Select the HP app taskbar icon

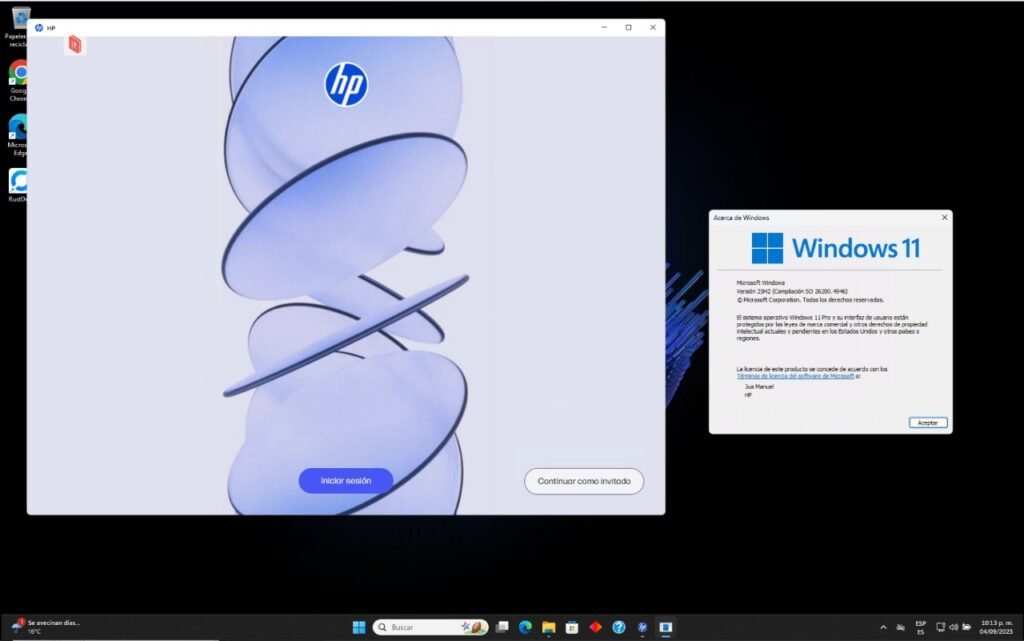coord(642,627)
